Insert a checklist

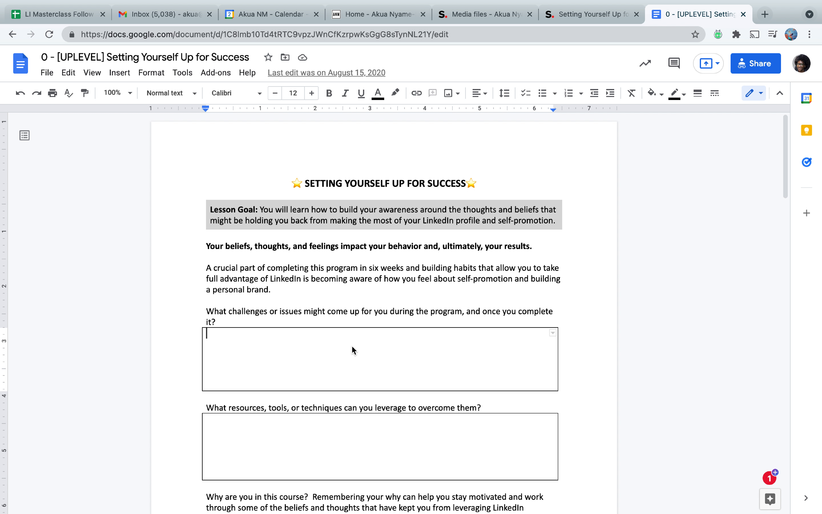[525, 93]
